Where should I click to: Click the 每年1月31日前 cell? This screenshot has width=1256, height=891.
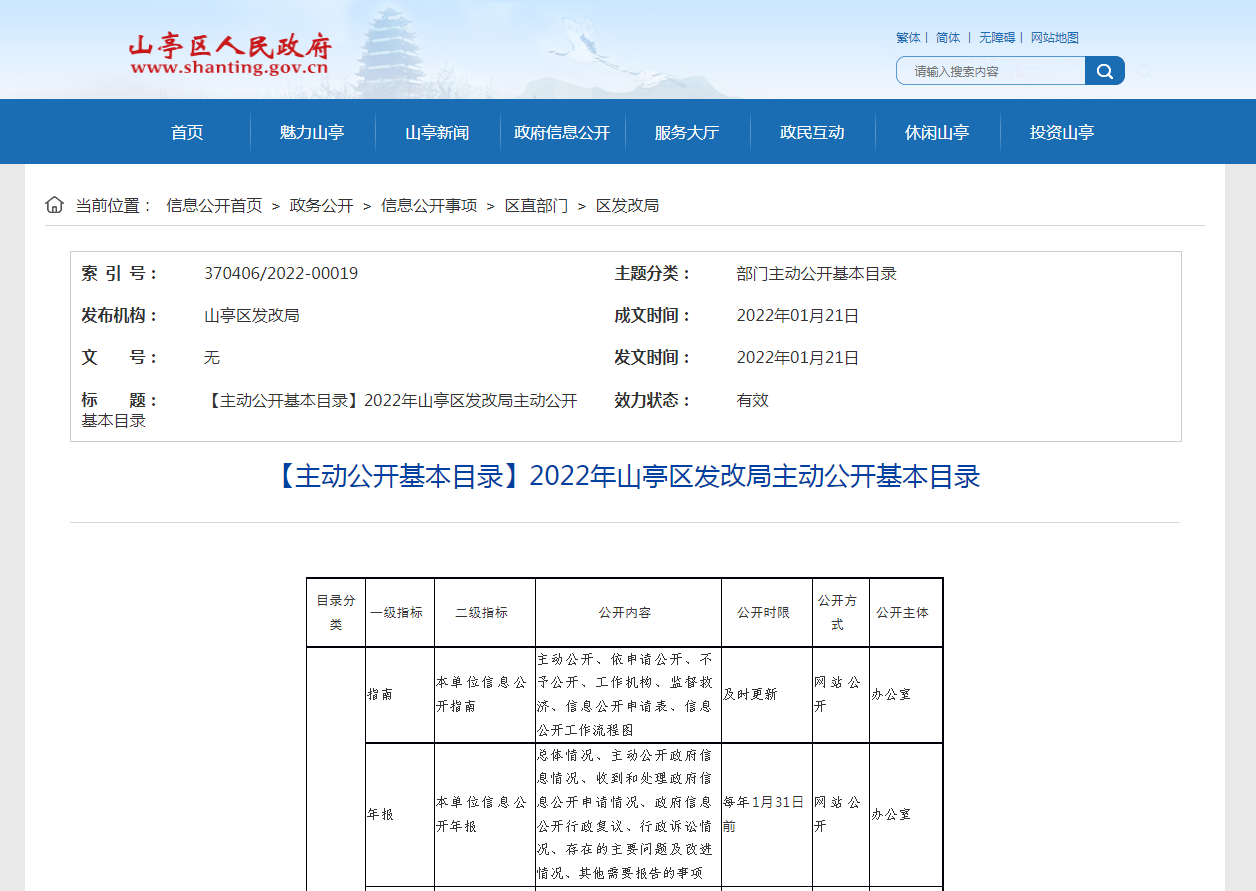[x=767, y=814]
